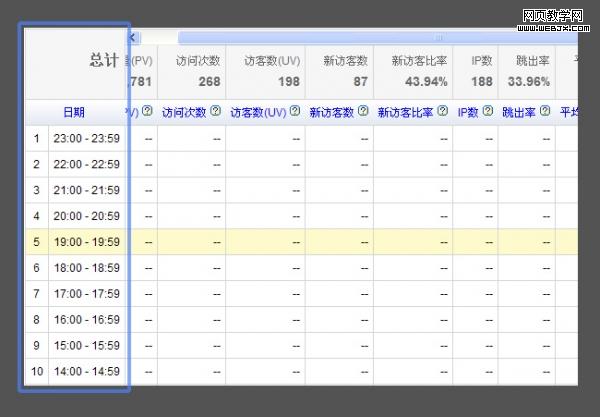Click the help icon beside IP数

(487, 112)
